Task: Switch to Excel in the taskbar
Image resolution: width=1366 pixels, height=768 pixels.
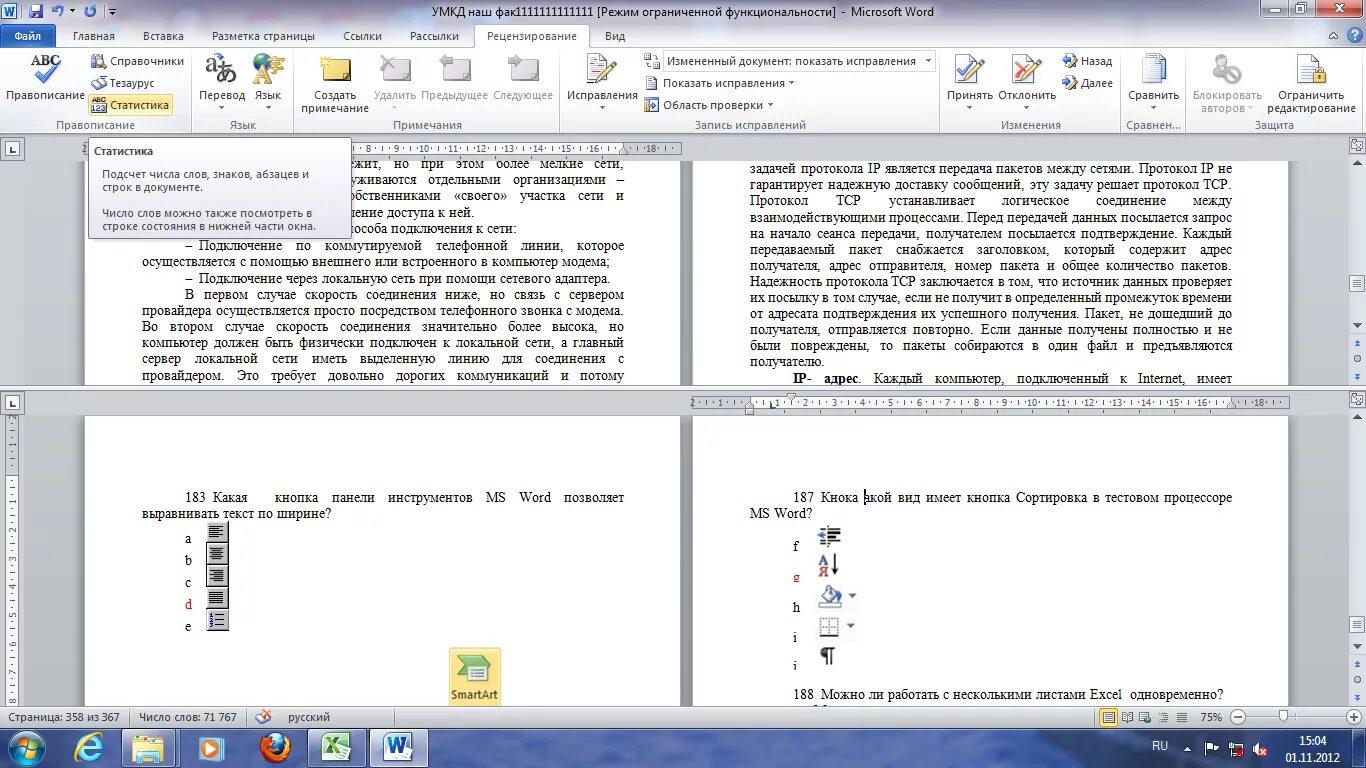Action: tap(336, 747)
